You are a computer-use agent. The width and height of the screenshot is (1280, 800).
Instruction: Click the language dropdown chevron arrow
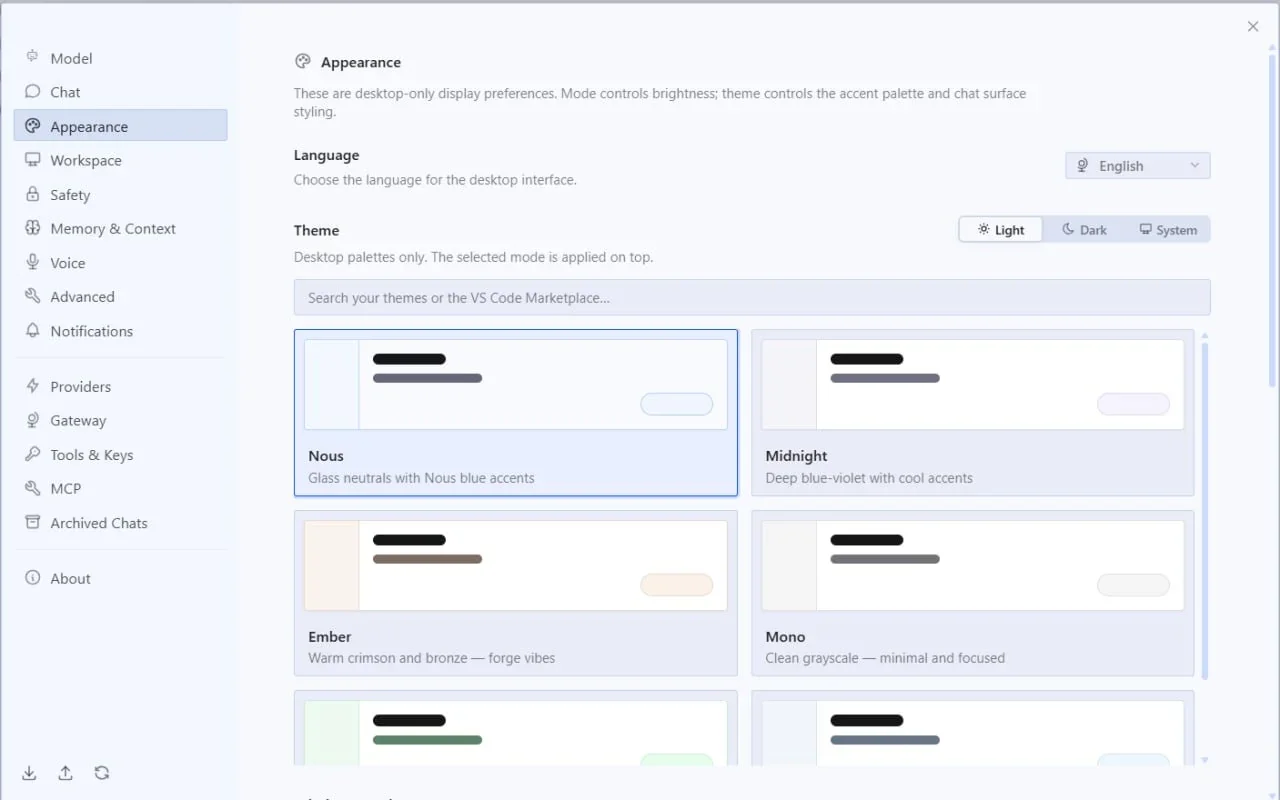pos(1195,166)
